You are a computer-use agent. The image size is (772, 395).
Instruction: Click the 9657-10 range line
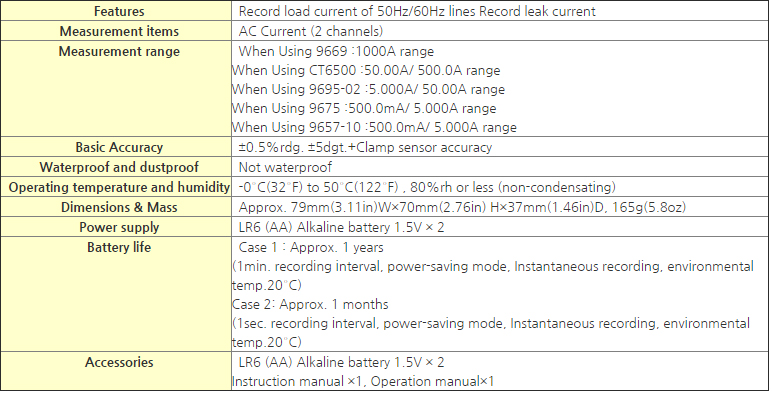click(374, 128)
